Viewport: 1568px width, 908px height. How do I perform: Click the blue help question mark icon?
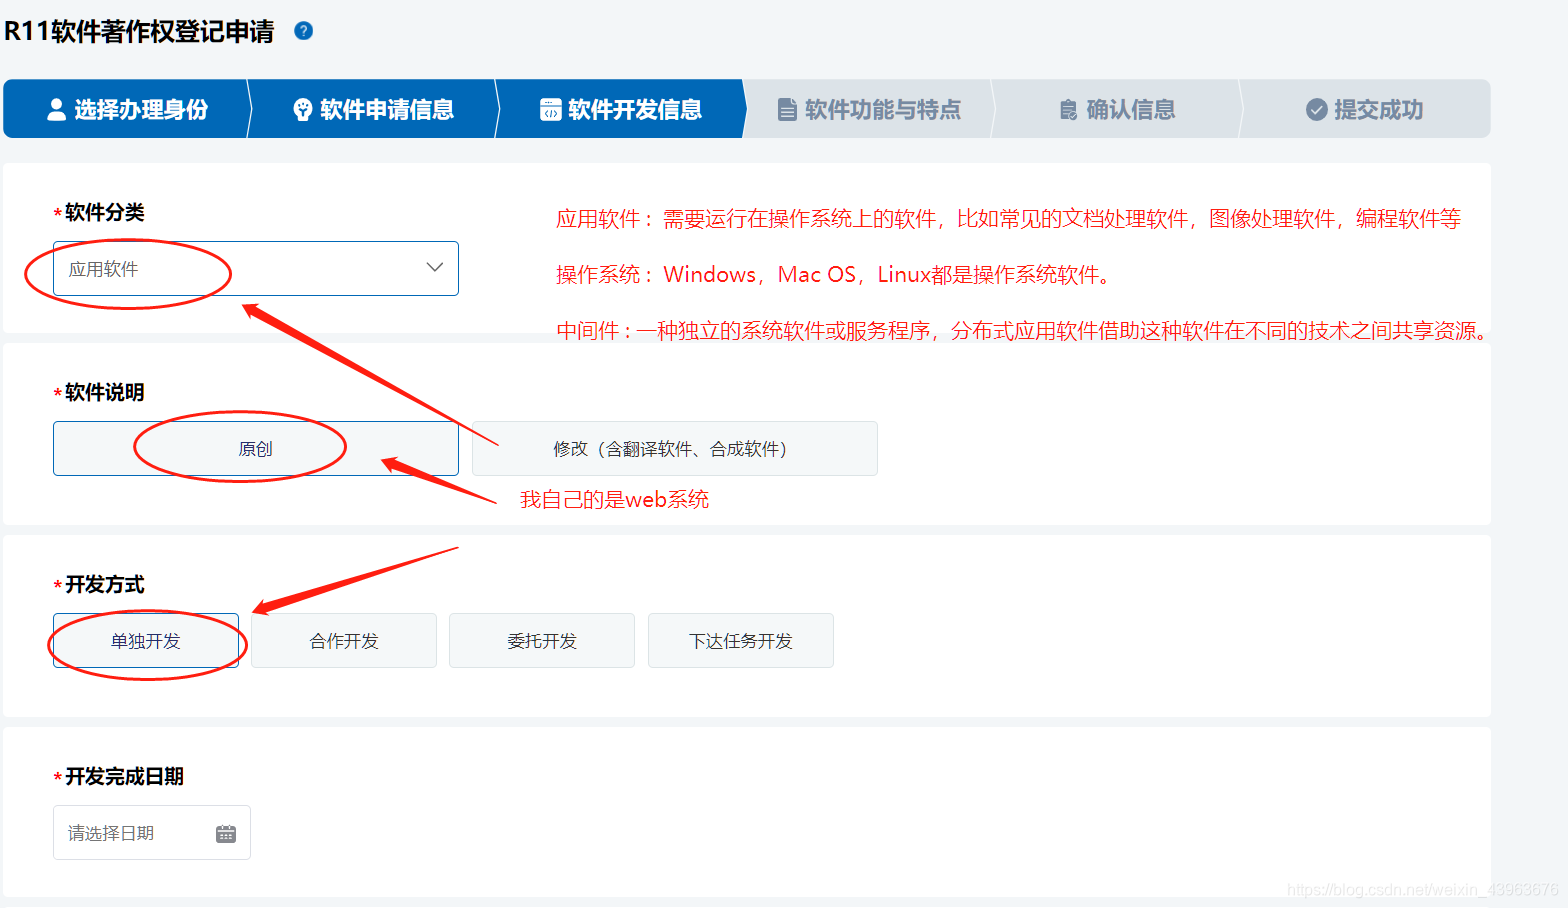click(304, 31)
